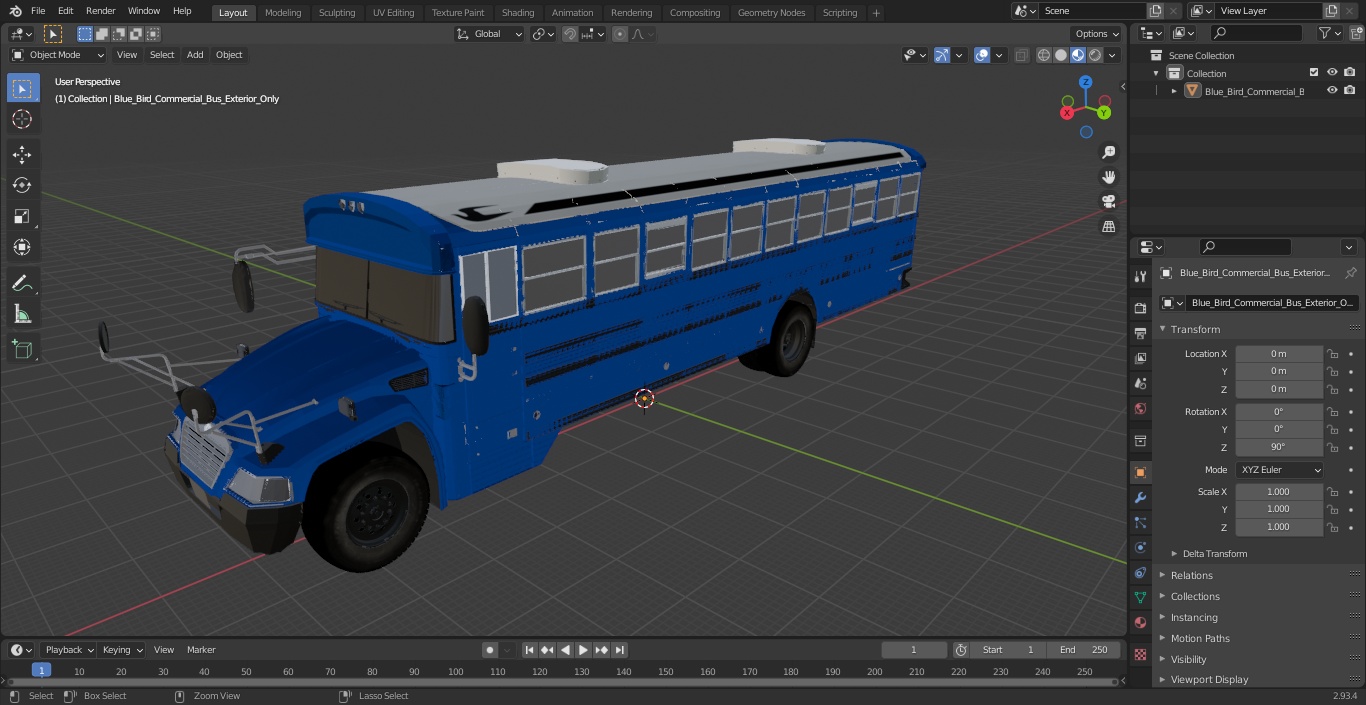Toggle lock on Location X
The width and height of the screenshot is (1366, 705).
(1332, 354)
